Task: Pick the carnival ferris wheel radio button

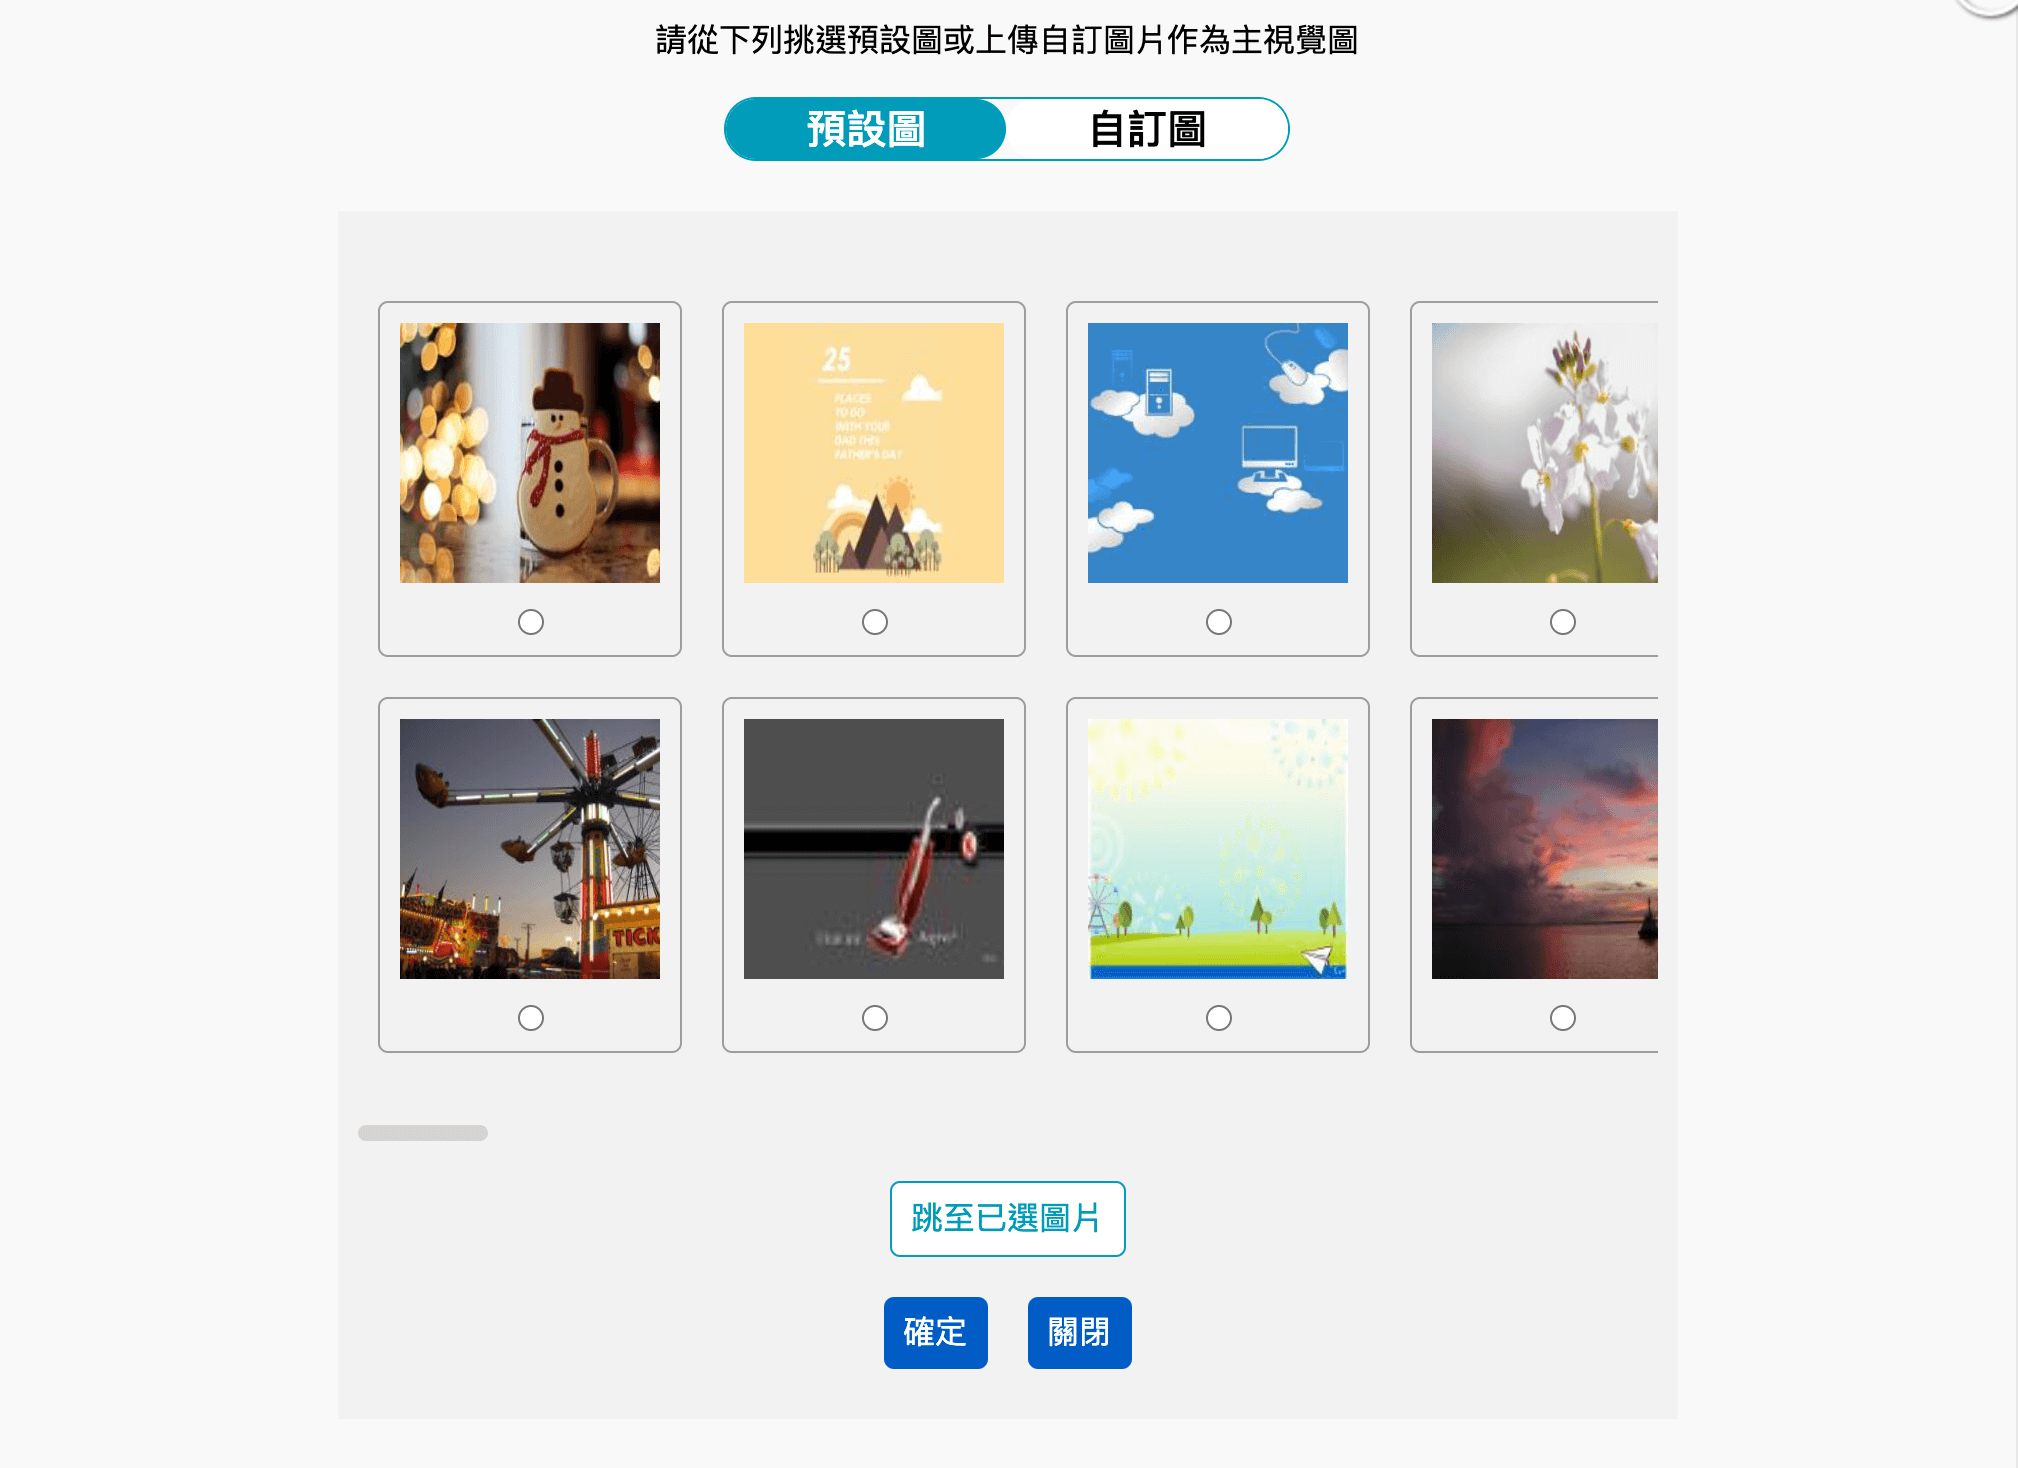Action: 531,1018
